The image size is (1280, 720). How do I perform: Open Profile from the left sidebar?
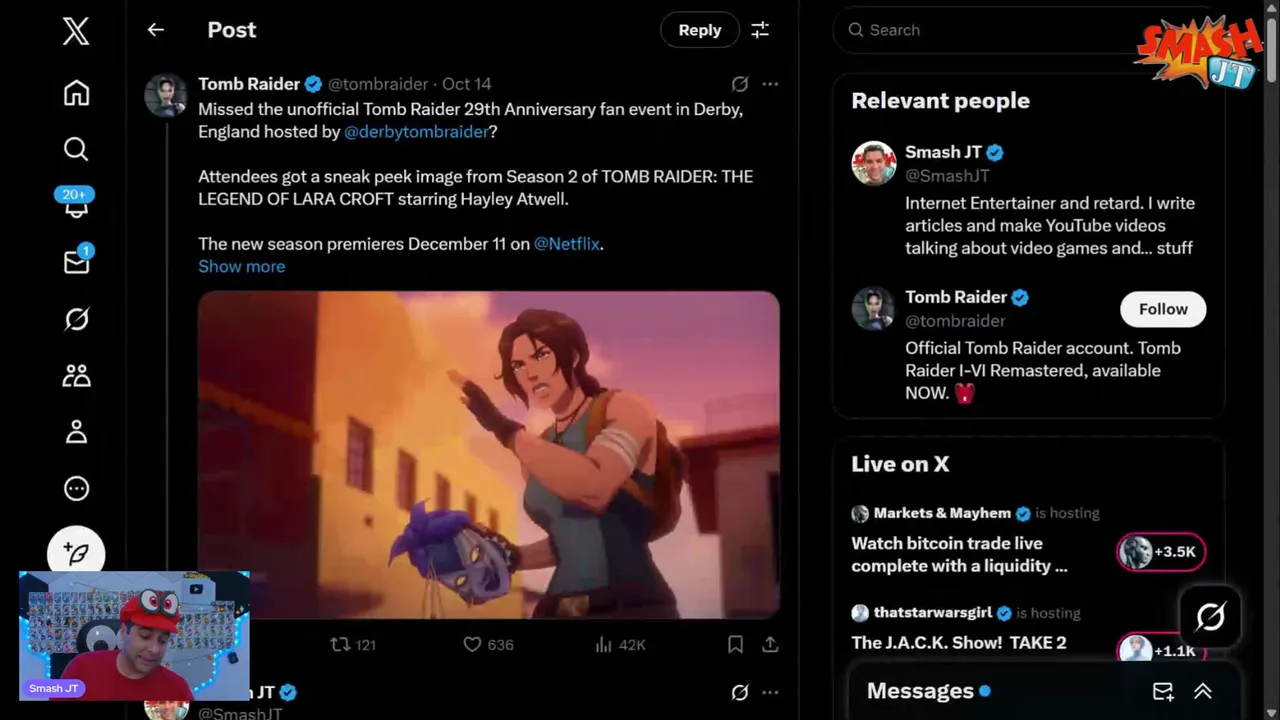coord(76,432)
